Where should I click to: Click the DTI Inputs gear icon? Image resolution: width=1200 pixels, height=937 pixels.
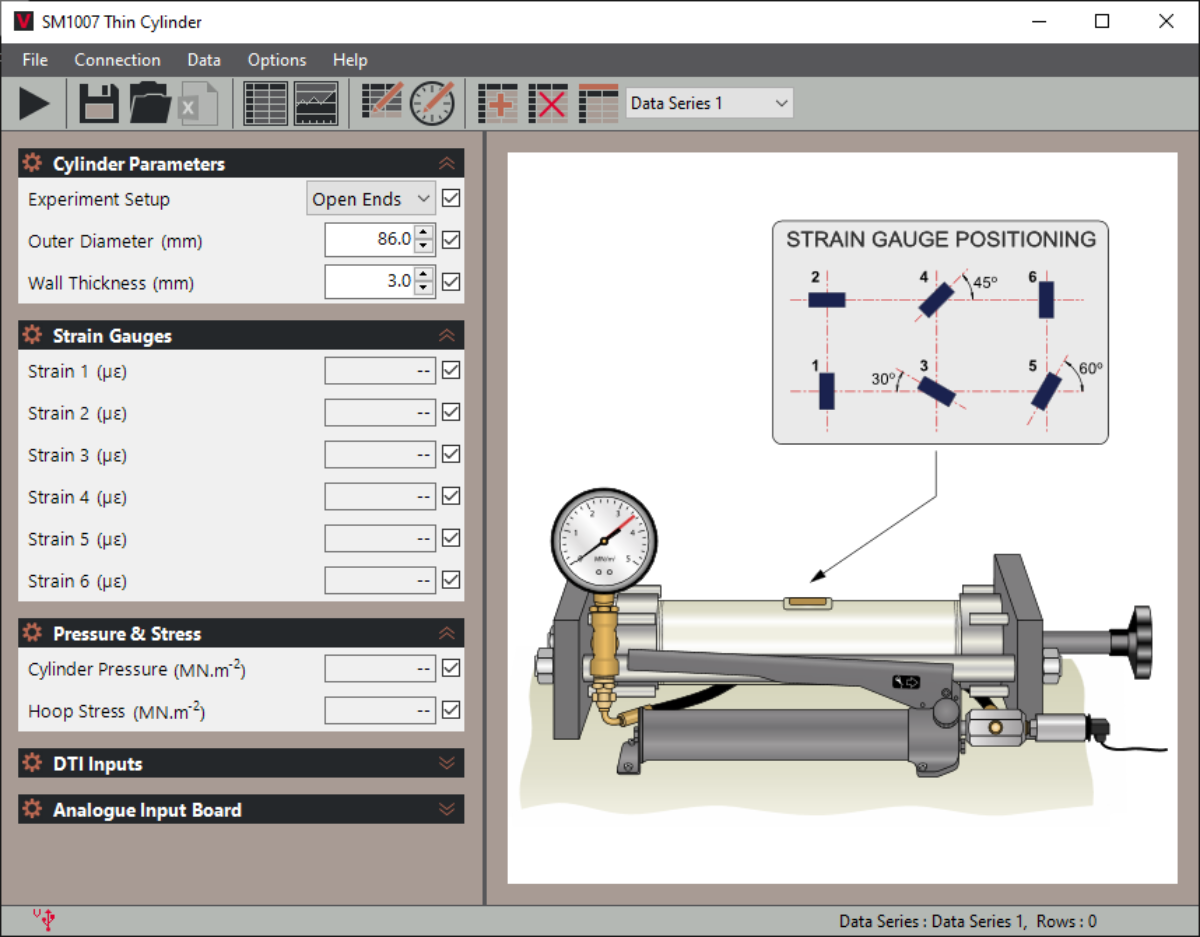click(x=33, y=763)
